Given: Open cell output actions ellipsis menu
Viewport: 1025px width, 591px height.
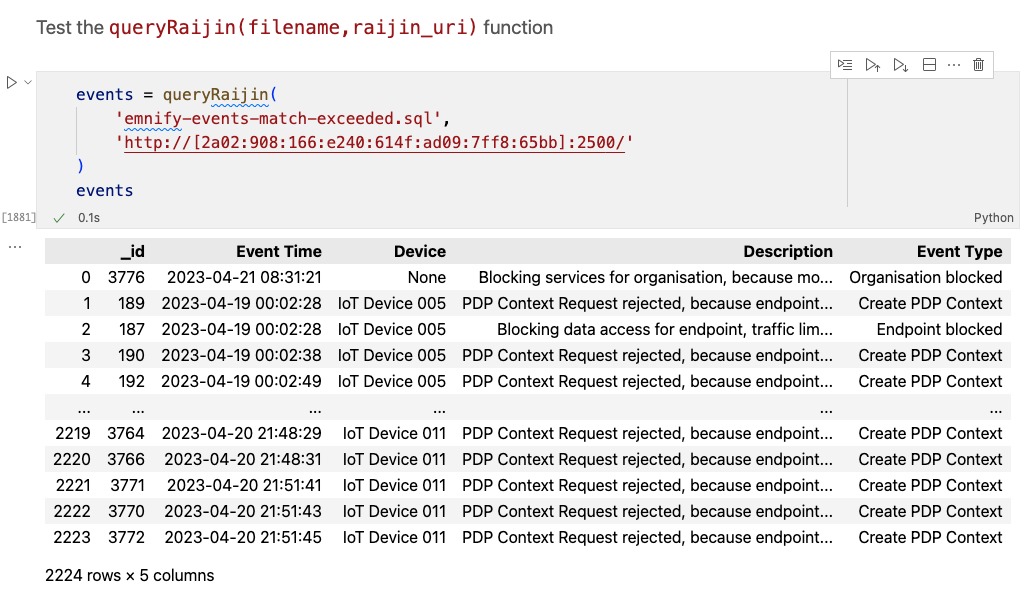Looking at the screenshot, I should pyautogui.click(x=14, y=246).
